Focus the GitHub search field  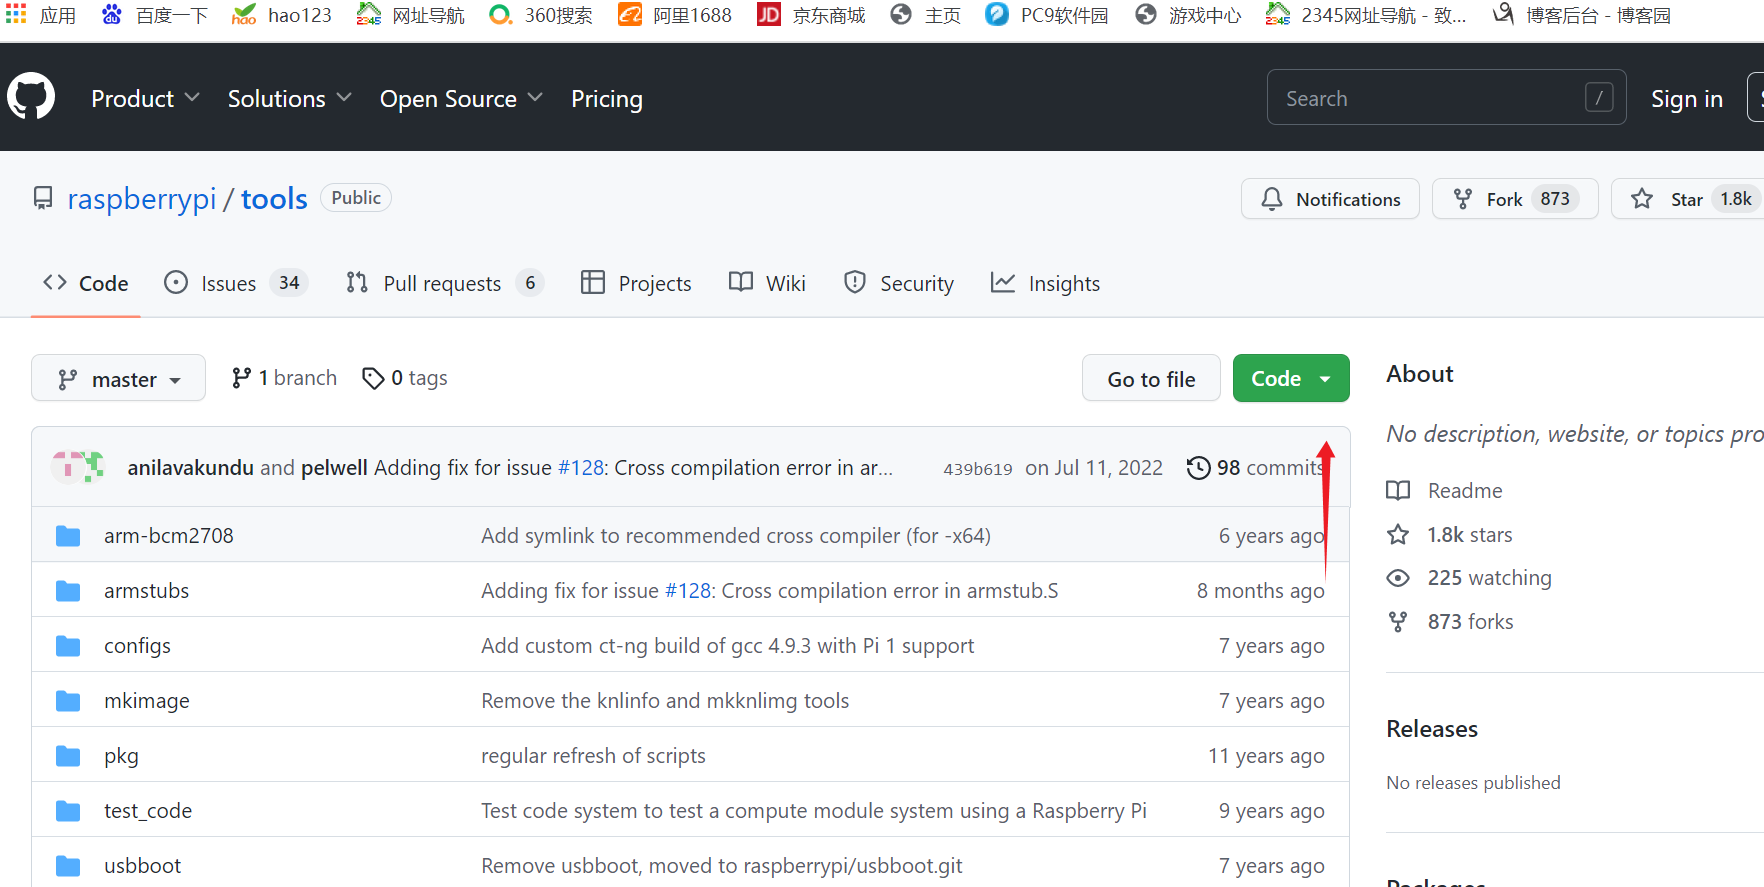pyautogui.click(x=1446, y=97)
